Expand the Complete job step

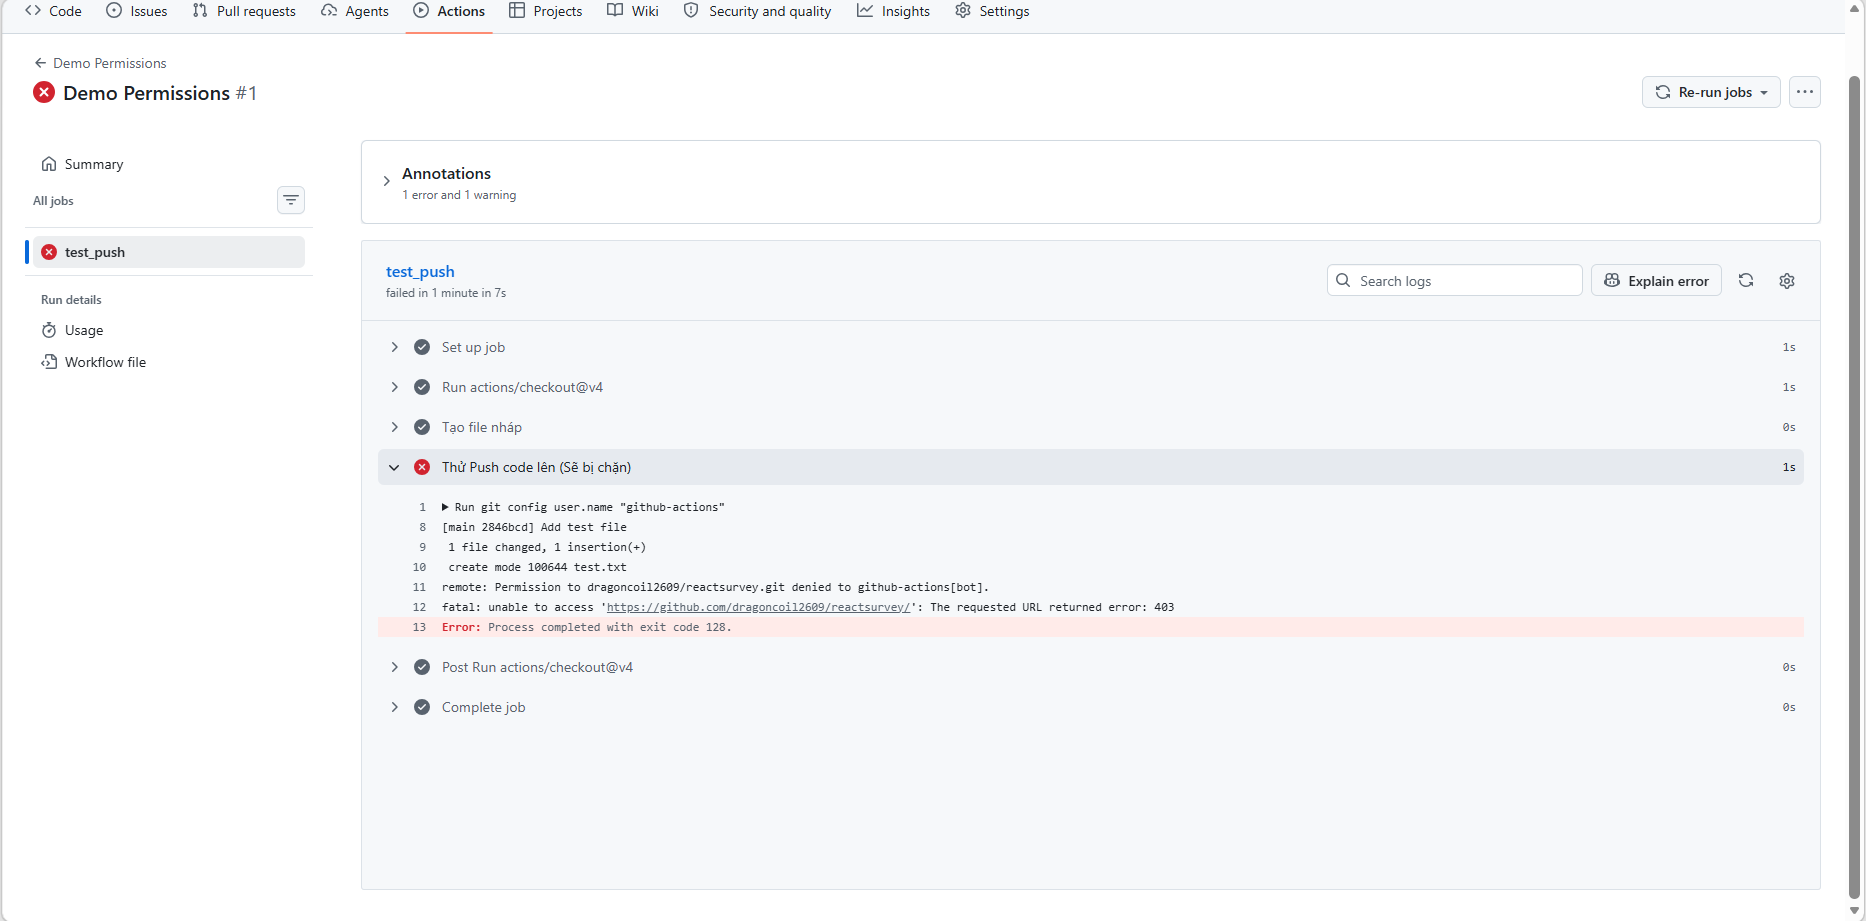point(1091,707)
